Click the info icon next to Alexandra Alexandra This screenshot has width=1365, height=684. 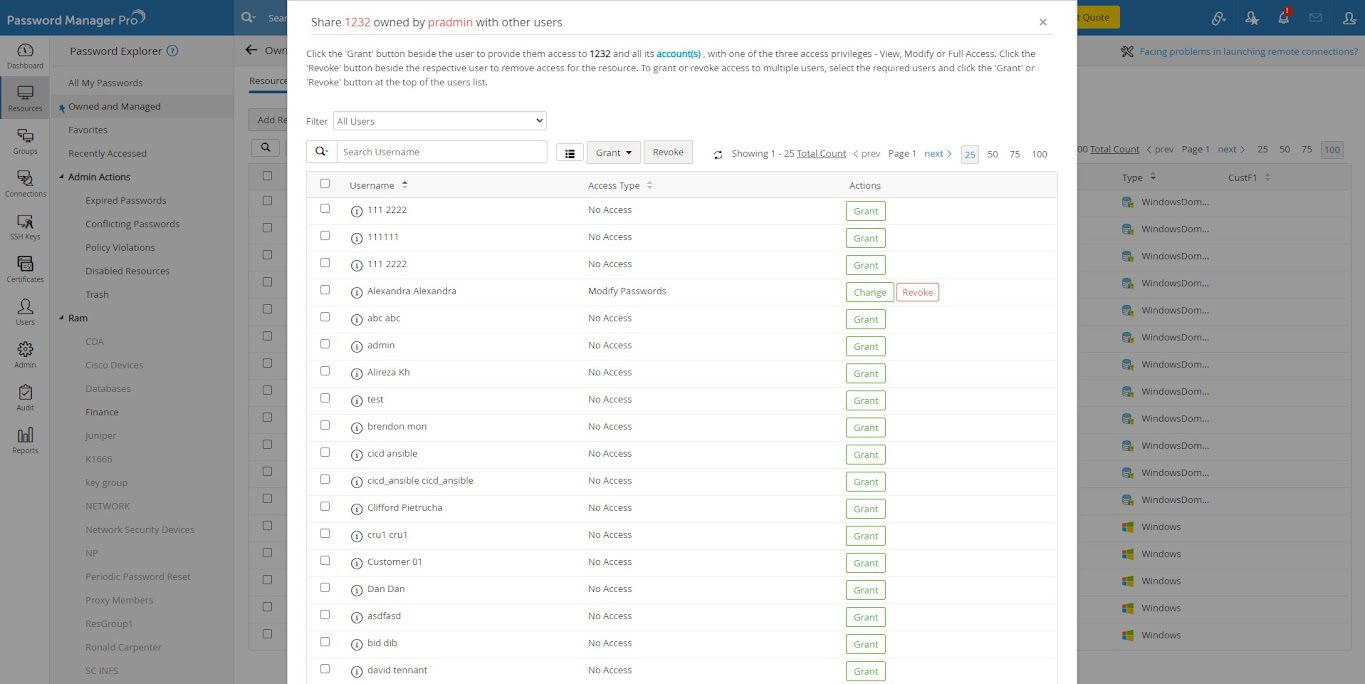coord(357,292)
